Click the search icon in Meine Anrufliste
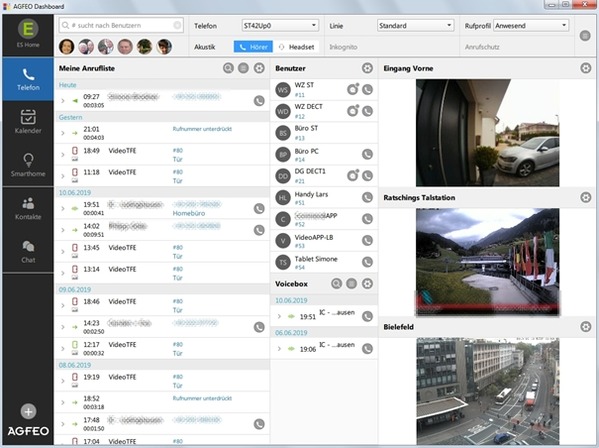The height and width of the screenshot is (448, 599). pos(228,68)
